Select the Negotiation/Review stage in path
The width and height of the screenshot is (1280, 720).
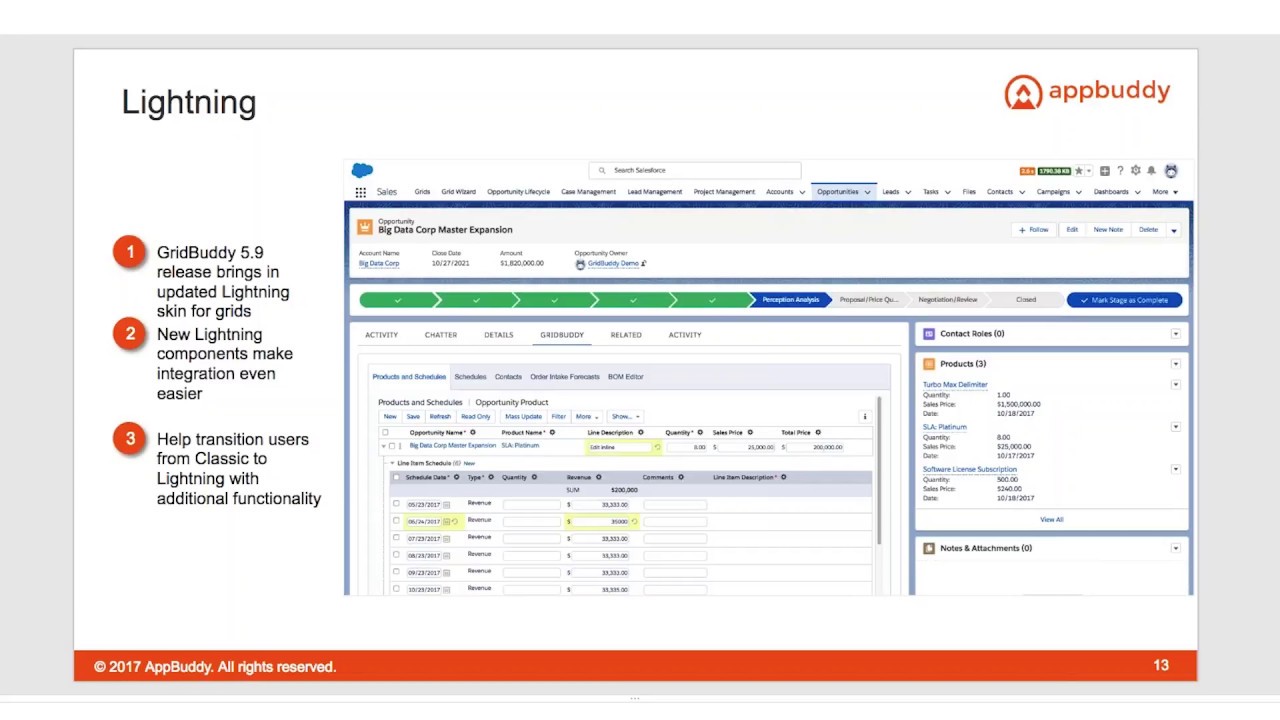[x=948, y=300]
